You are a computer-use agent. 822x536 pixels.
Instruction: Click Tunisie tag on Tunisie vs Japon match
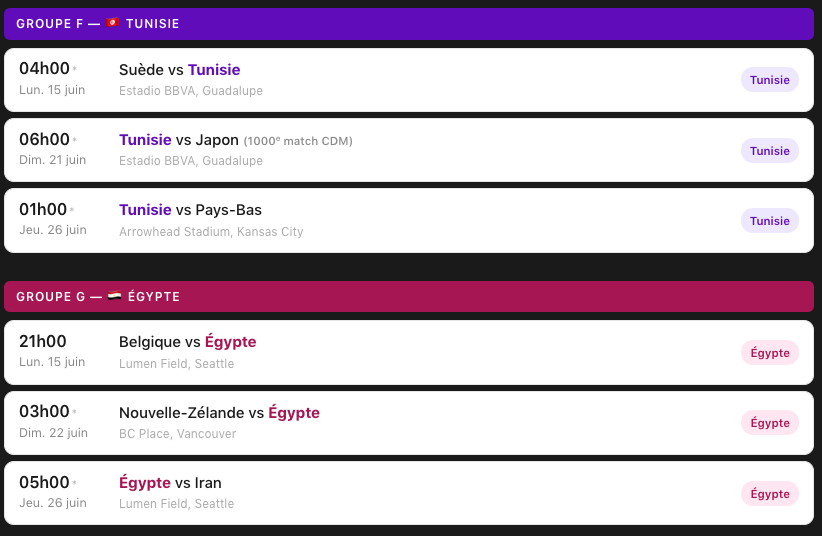pos(769,151)
